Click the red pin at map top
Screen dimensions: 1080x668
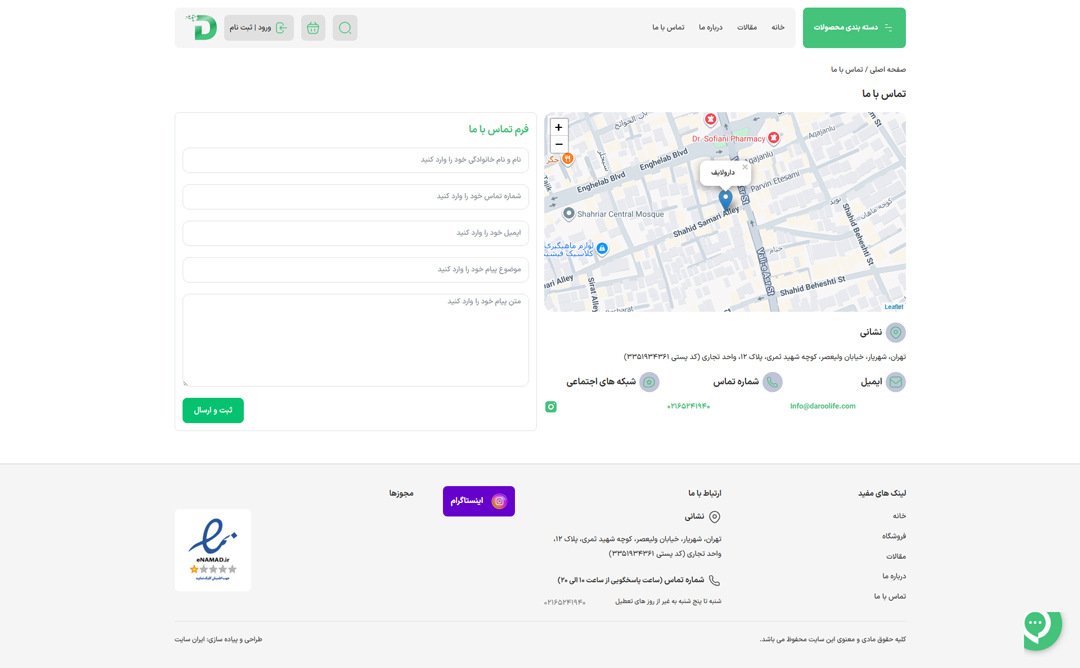coord(710,120)
